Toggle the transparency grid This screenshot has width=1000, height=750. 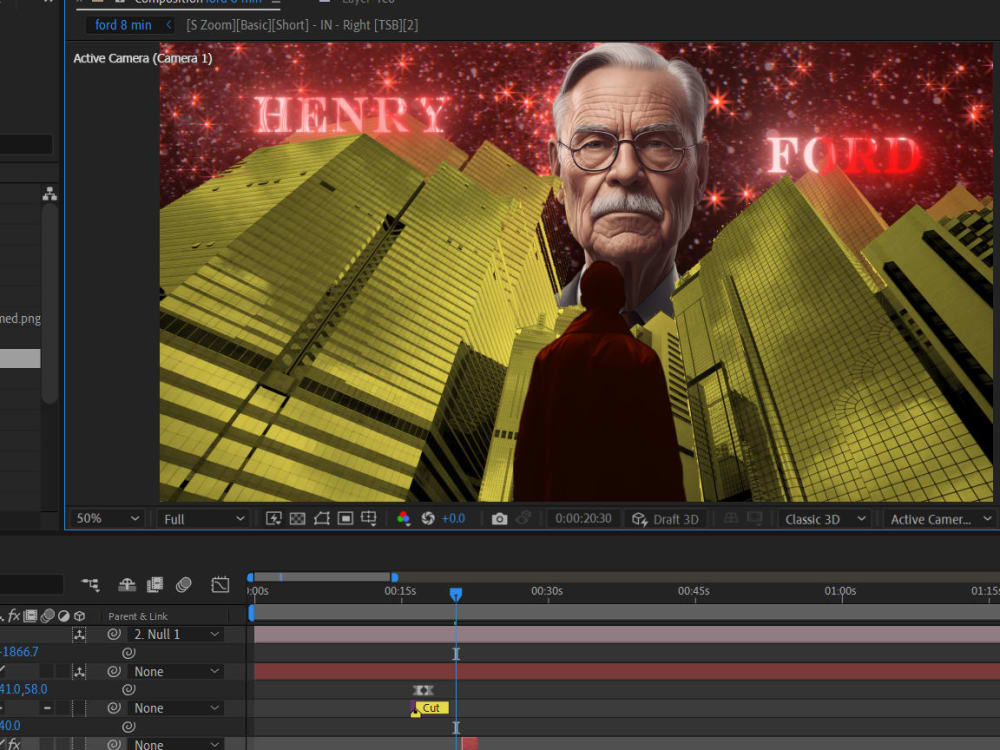(298, 518)
